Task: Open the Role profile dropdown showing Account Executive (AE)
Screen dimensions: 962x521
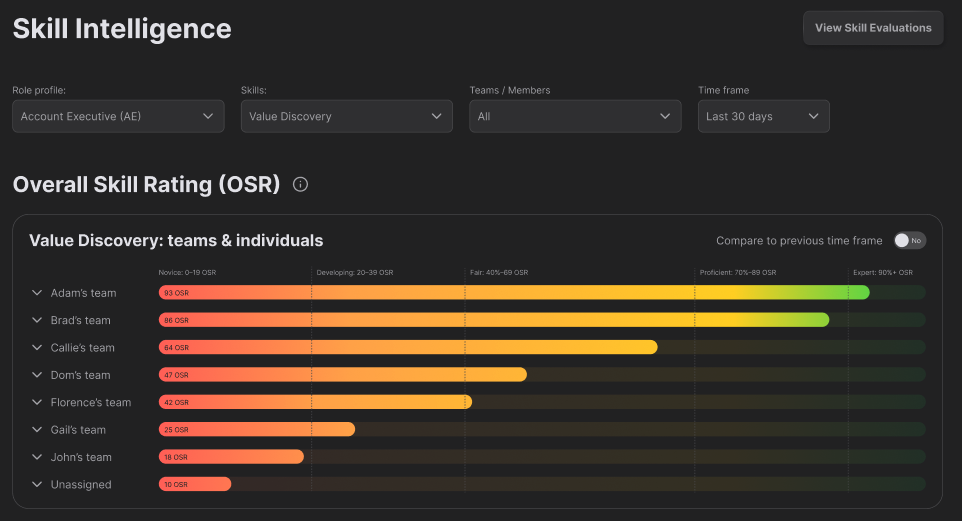Action: point(118,116)
